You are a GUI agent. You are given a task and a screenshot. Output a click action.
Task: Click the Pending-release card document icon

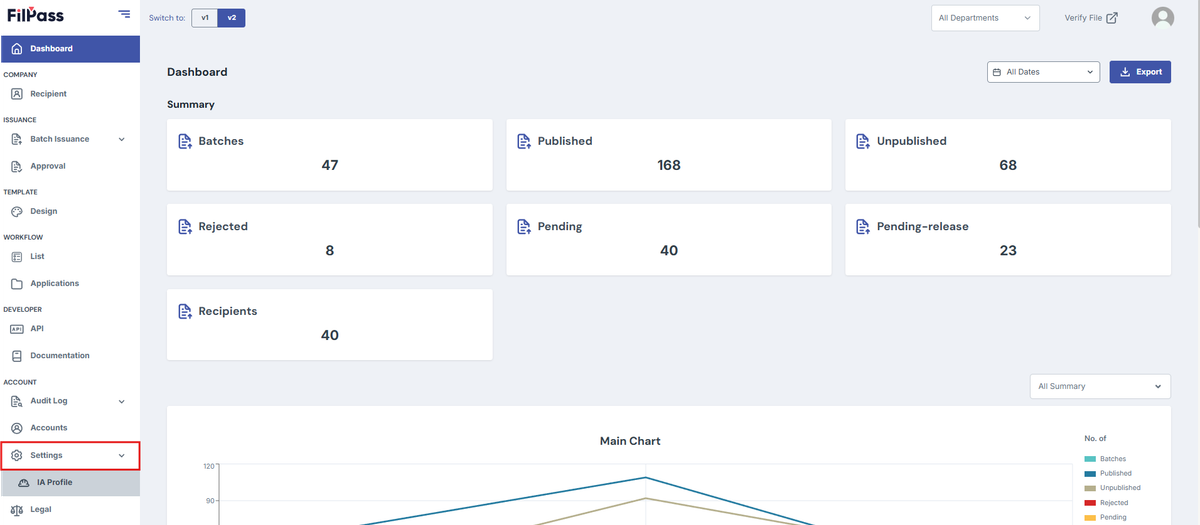click(863, 226)
